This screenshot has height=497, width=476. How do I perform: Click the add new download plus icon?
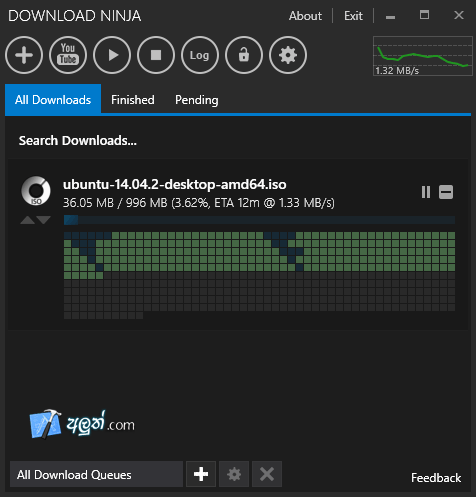pos(24,55)
